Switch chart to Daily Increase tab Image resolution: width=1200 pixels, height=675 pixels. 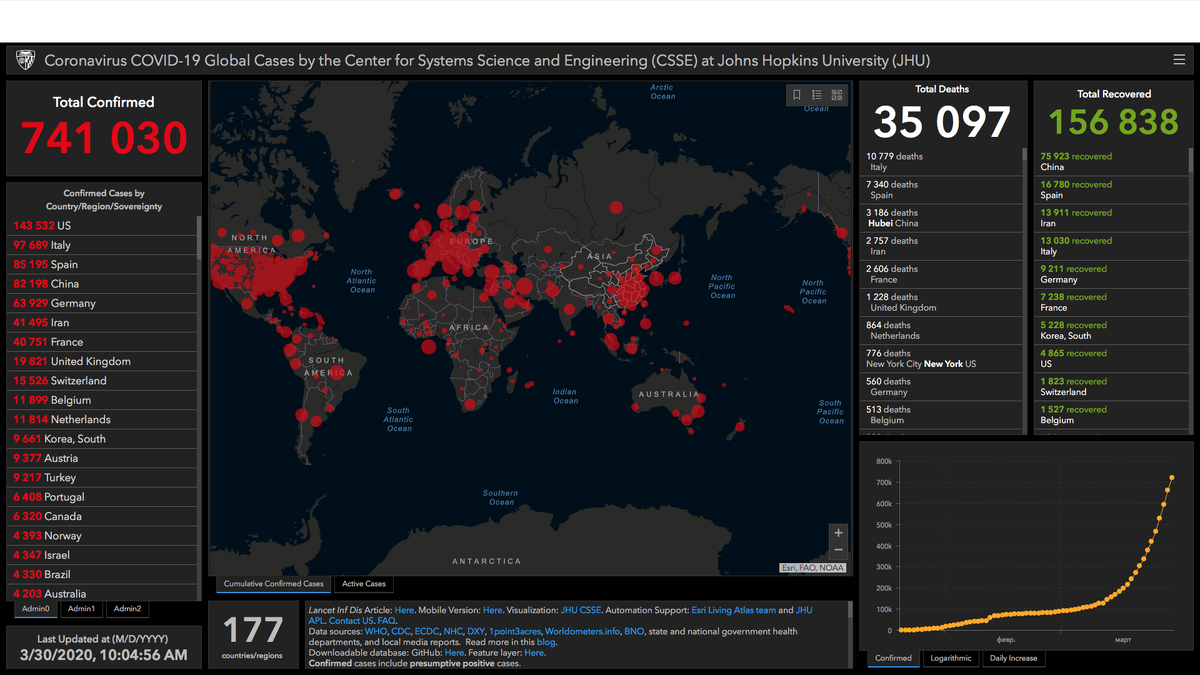coord(1013,658)
